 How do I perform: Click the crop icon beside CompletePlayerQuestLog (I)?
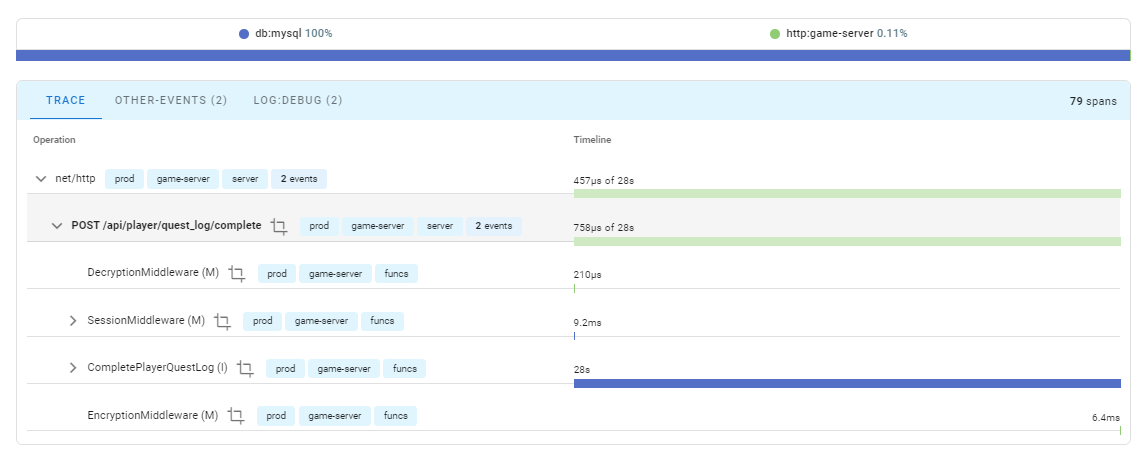pyautogui.click(x=246, y=369)
